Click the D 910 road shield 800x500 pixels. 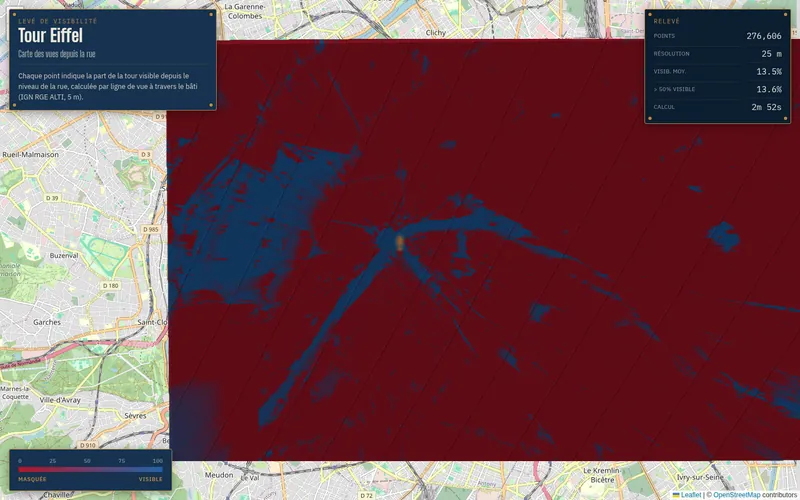pos(88,445)
